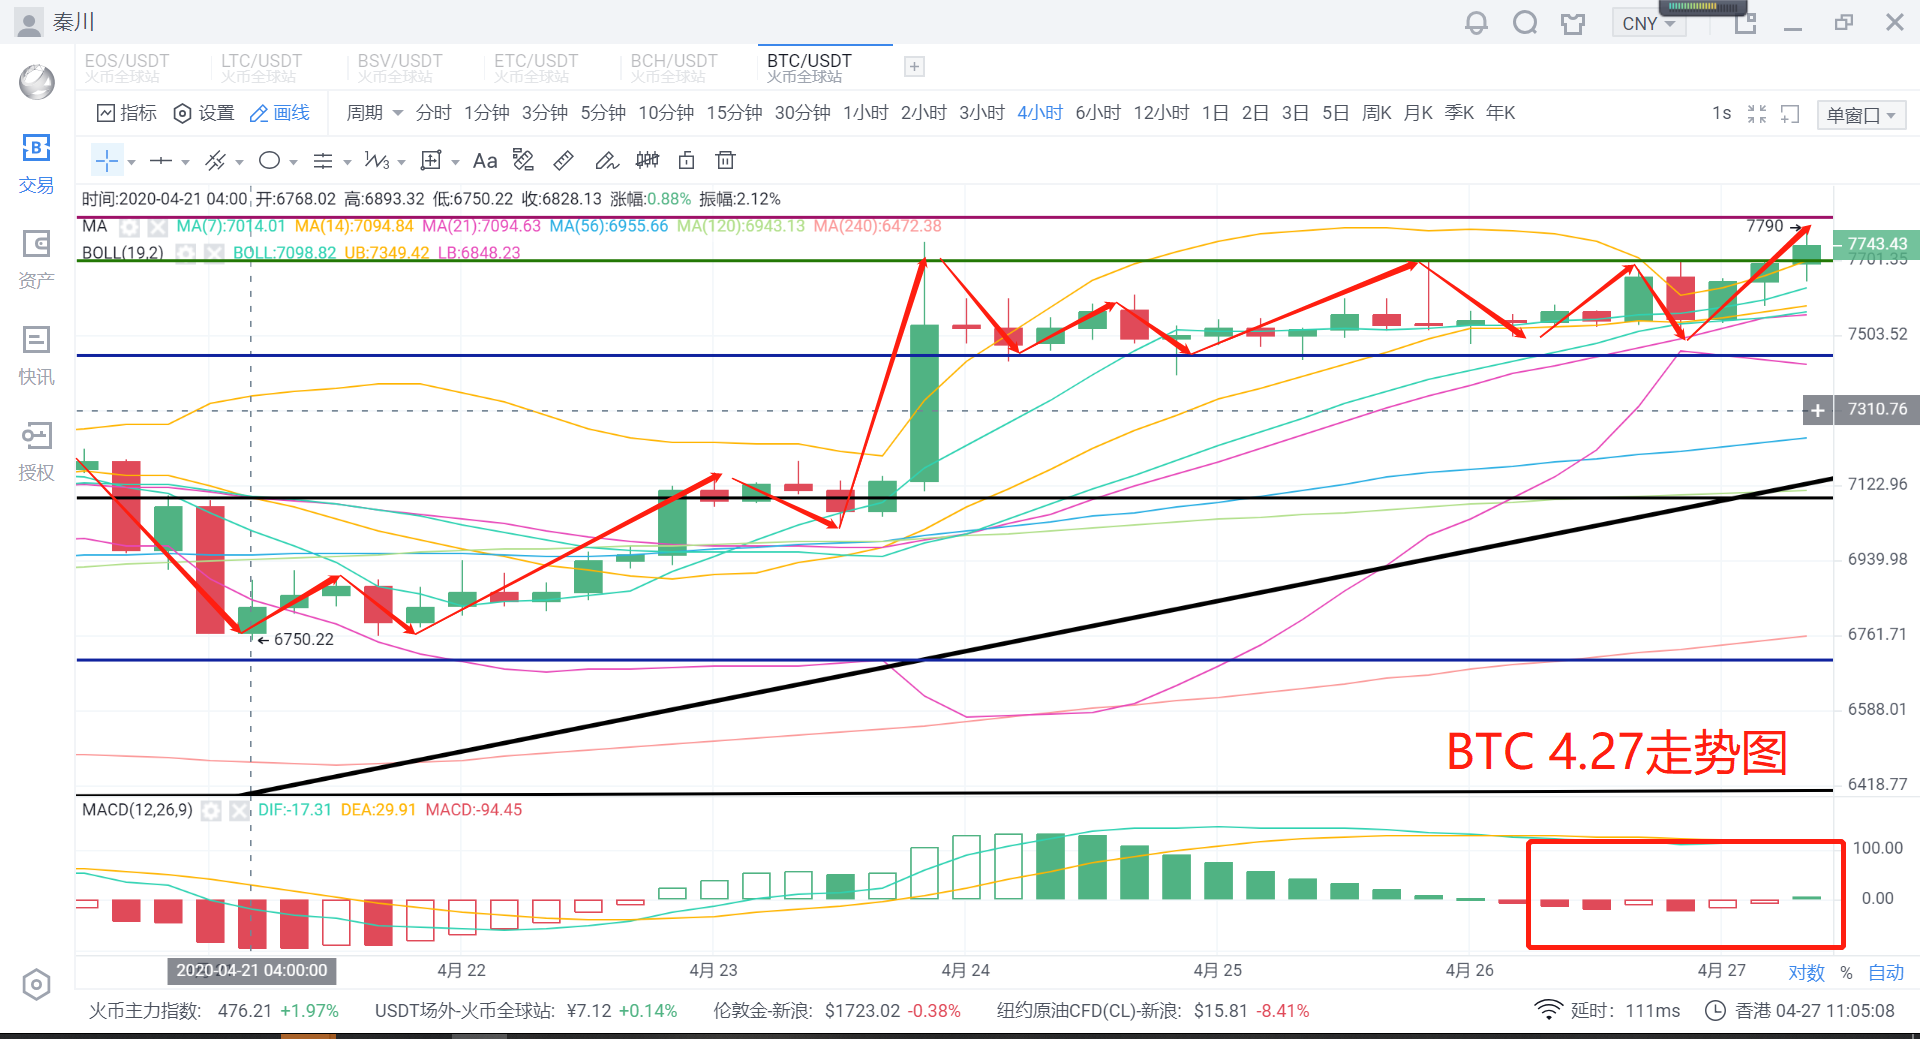Select the 1小时 timeframe
This screenshot has height=1039, width=1920.
(865, 113)
